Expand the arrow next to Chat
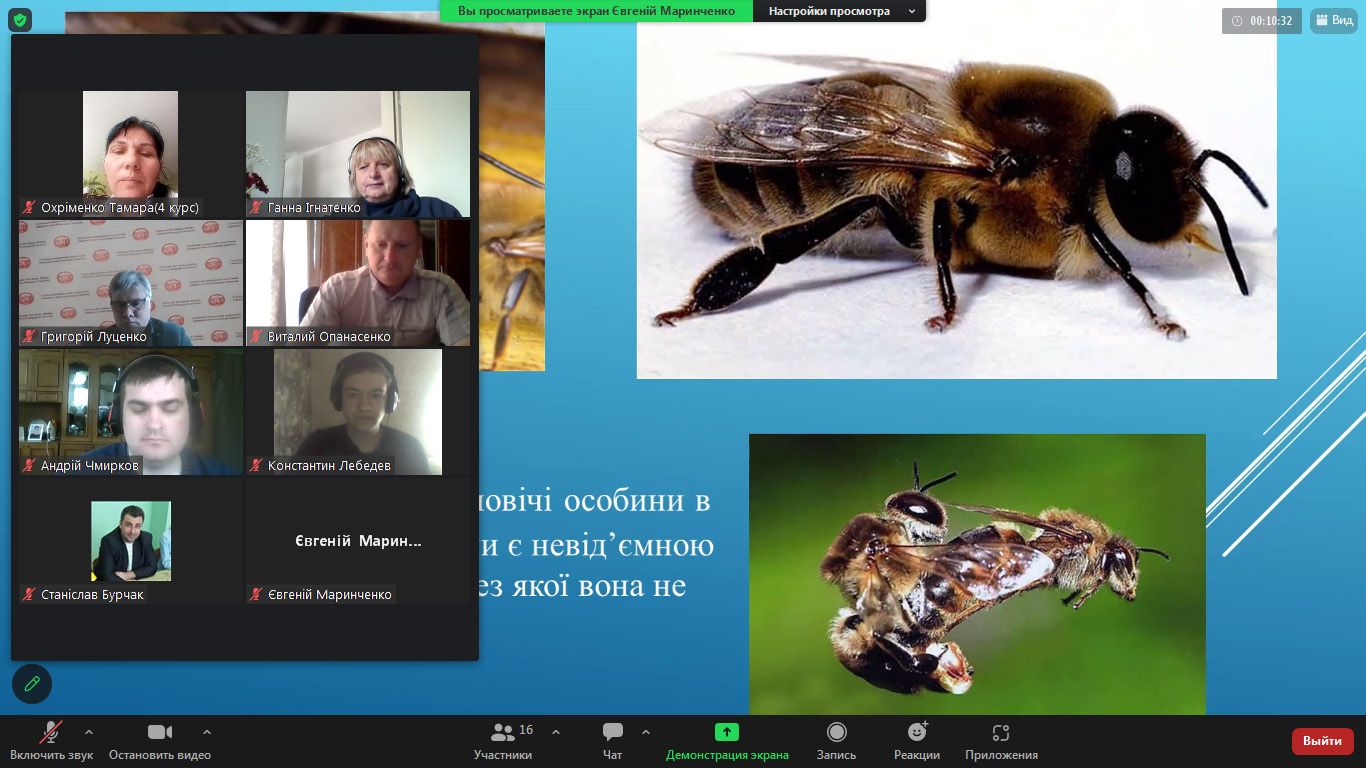Screen dimensions: 1366x768 646,732
